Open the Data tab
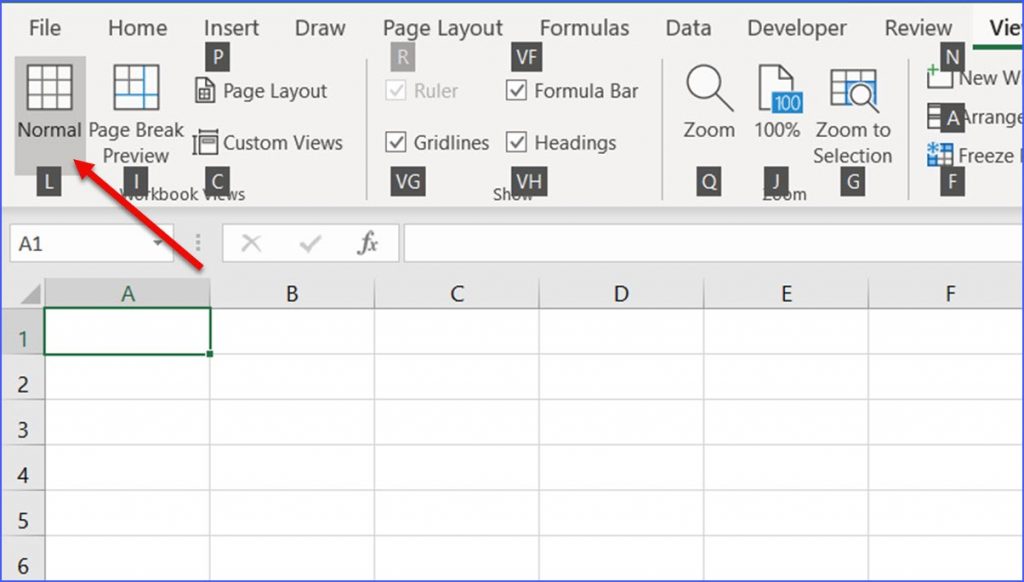The height and width of the screenshot is (582, 1024). pyautogui.click(x=688, y=28)
